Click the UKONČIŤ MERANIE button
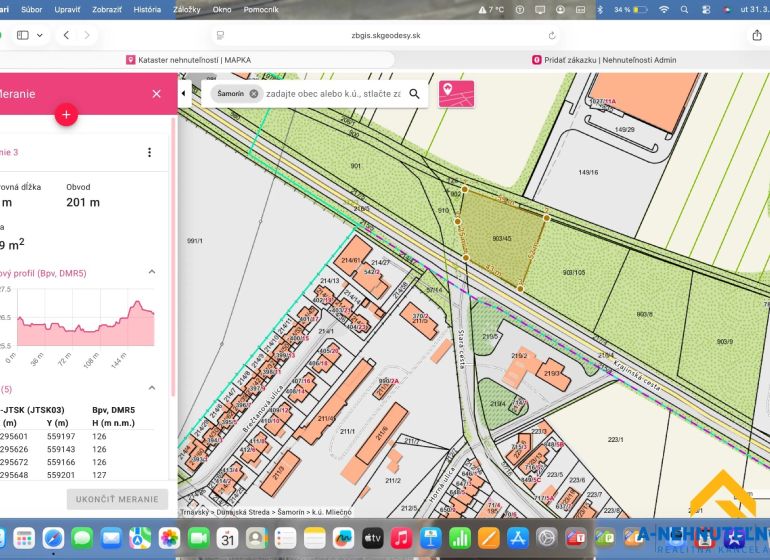The width and height of the screenshot is (770, 560). pos(117,499)
